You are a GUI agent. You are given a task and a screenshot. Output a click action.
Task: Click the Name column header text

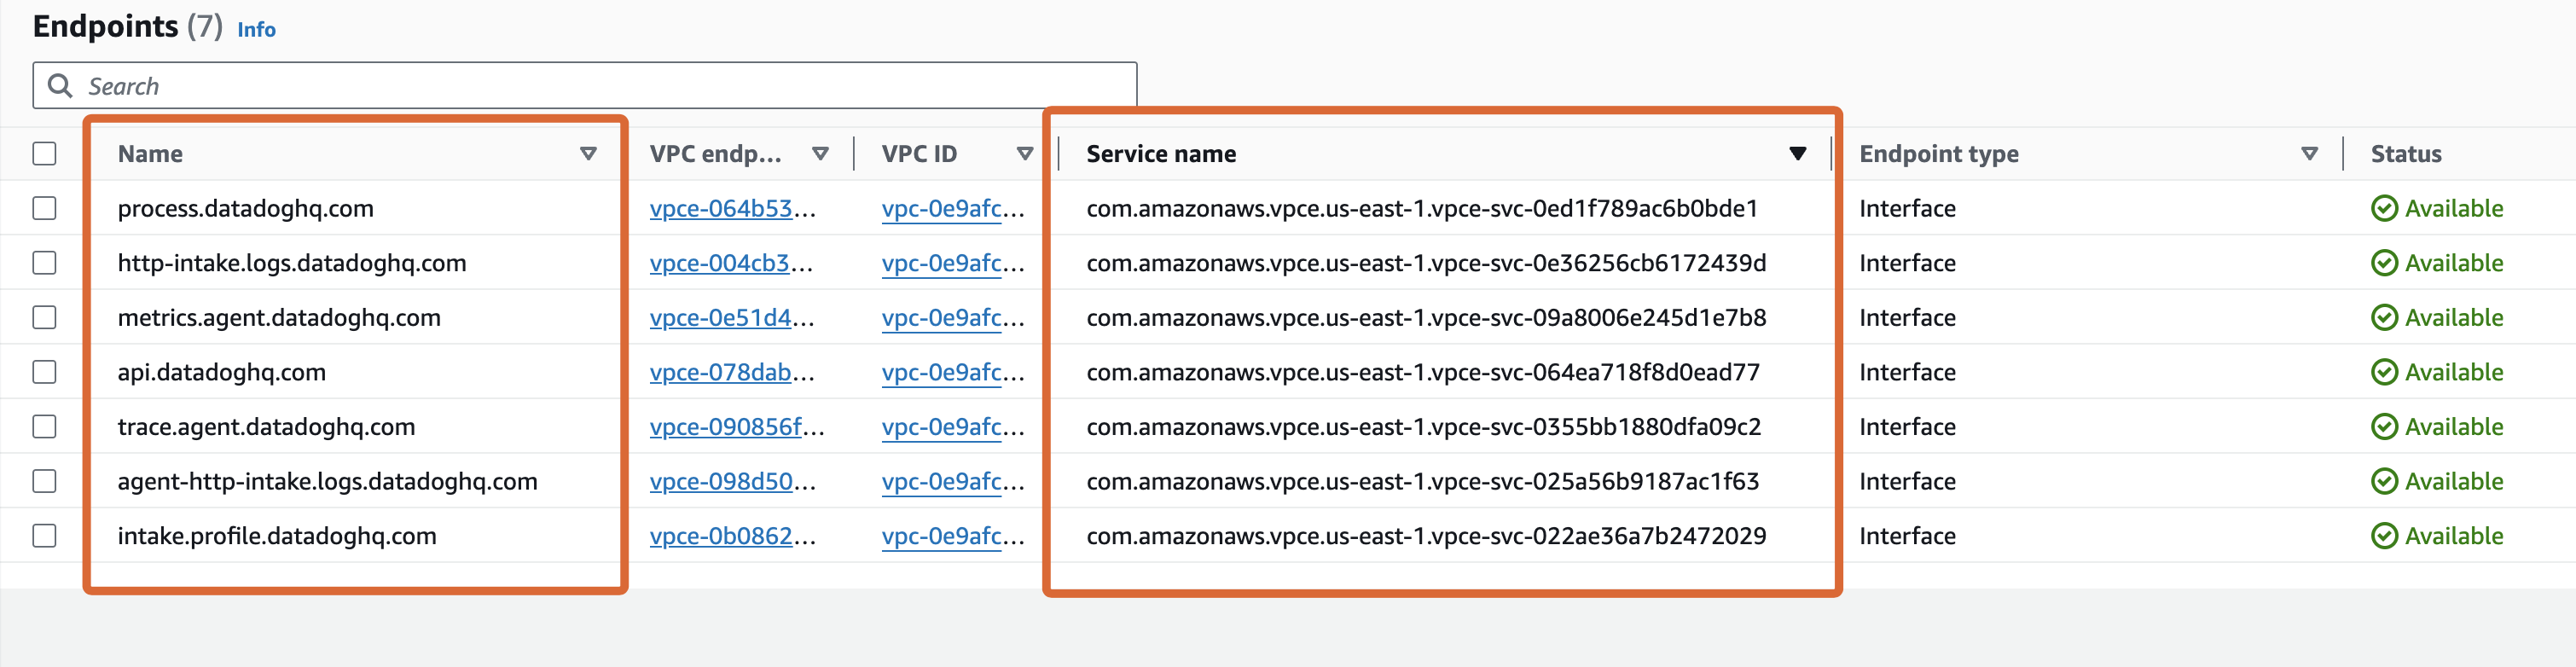(x=150, y=154)
